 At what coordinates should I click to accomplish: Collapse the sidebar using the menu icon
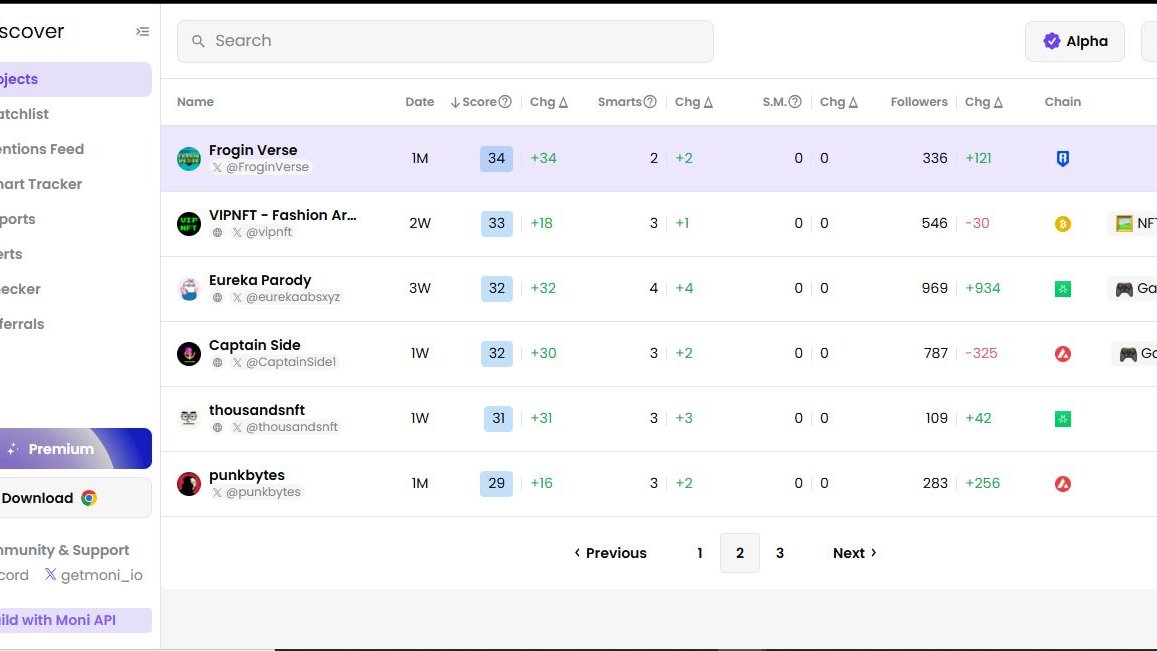142,32
